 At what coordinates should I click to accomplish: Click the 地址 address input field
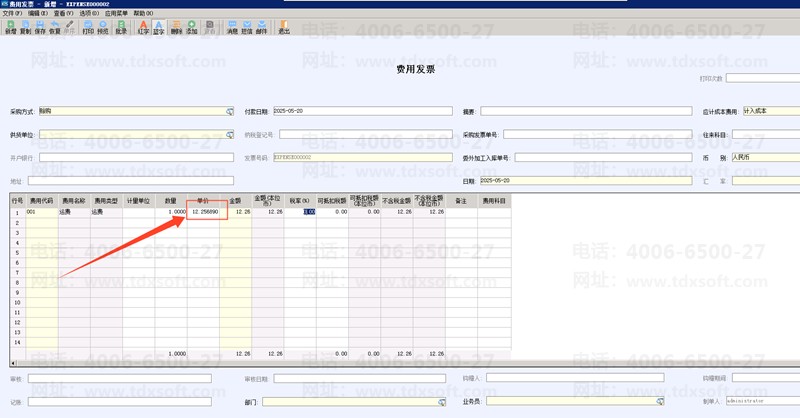pyautogui.click(x=131, y=181)
